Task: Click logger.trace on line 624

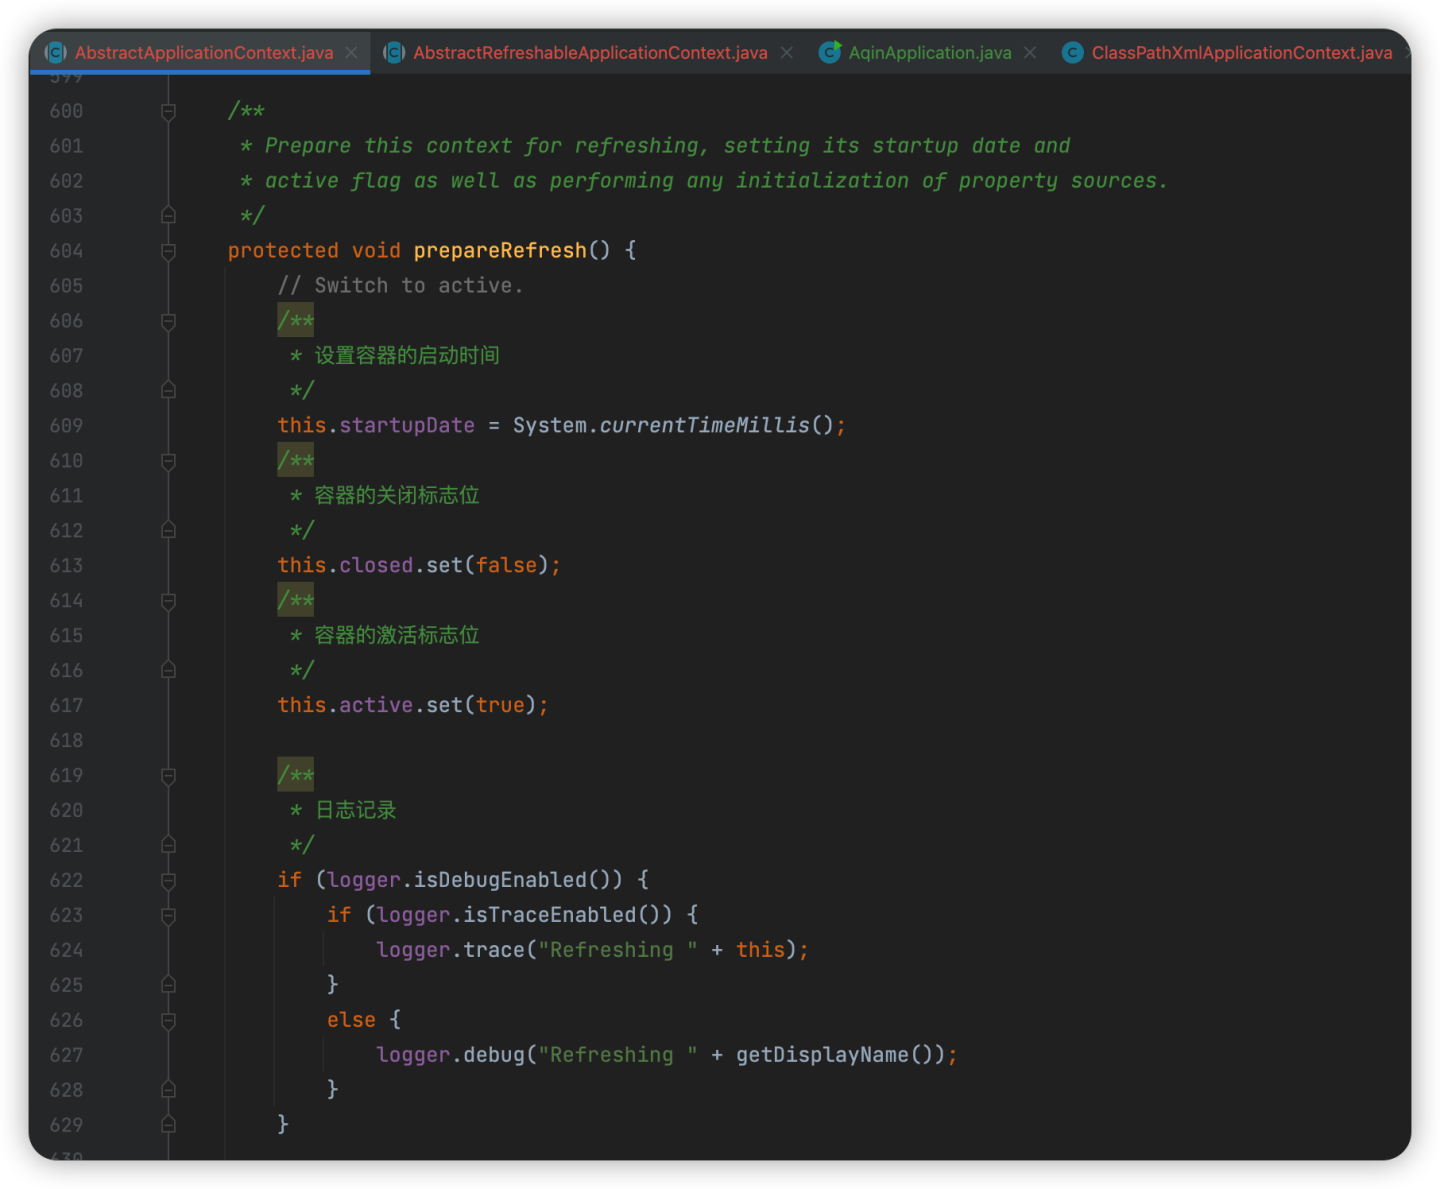Action: pos(450,951)
